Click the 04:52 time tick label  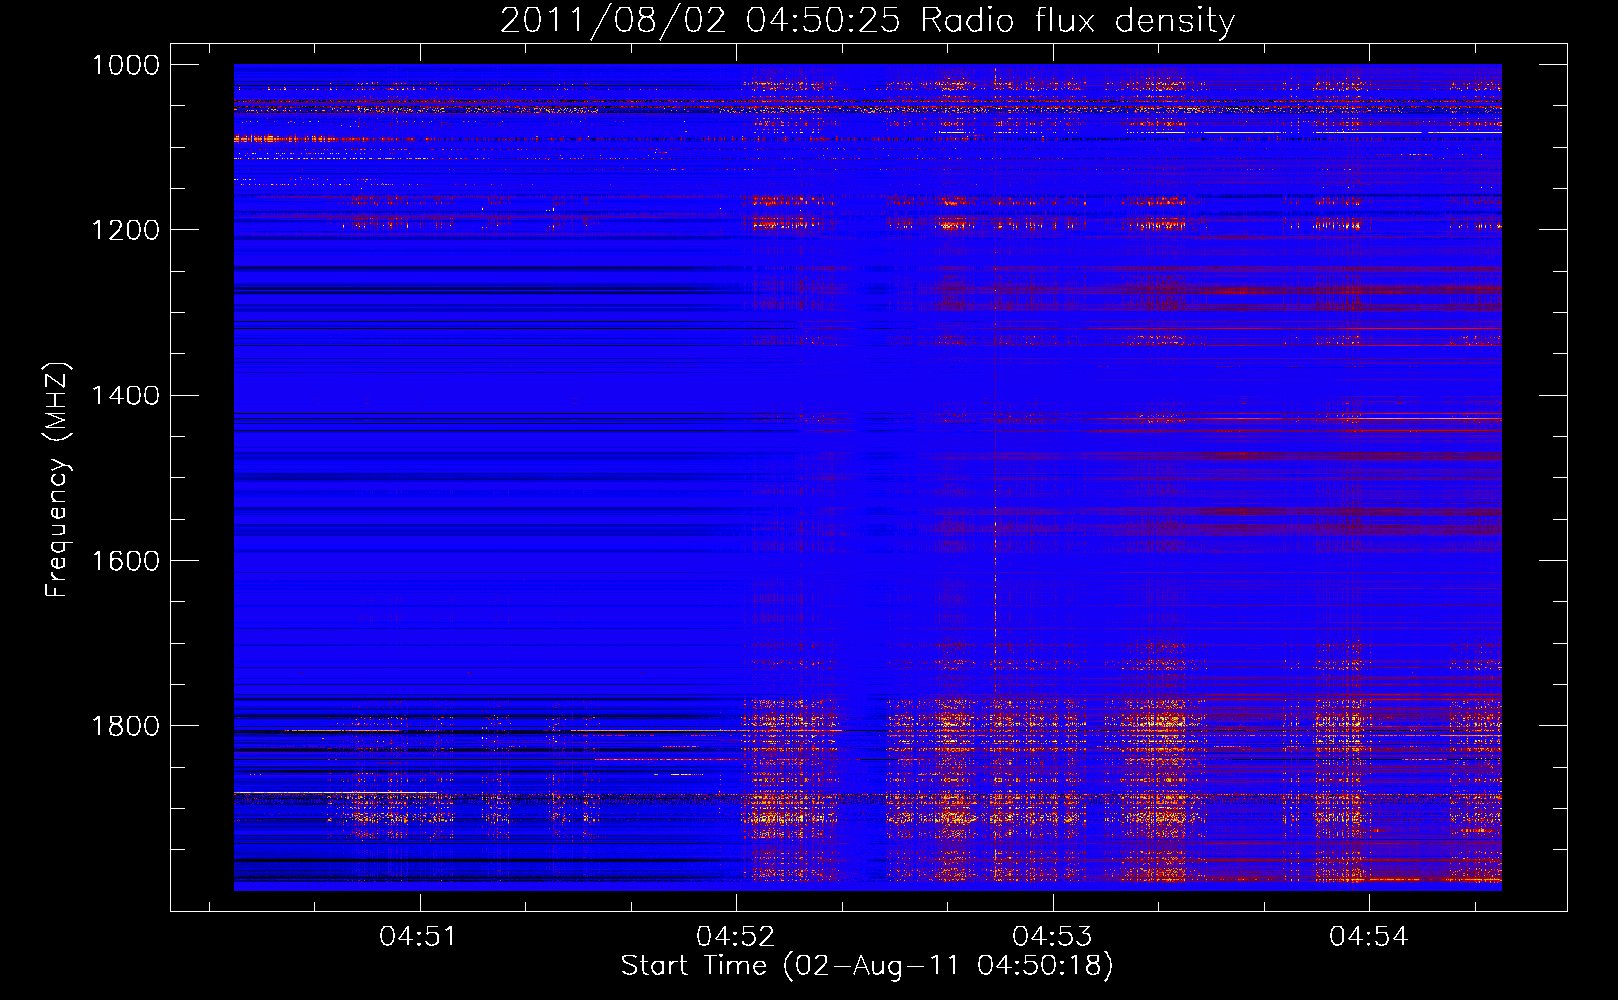pyautogui.click(x=736, y=936)
